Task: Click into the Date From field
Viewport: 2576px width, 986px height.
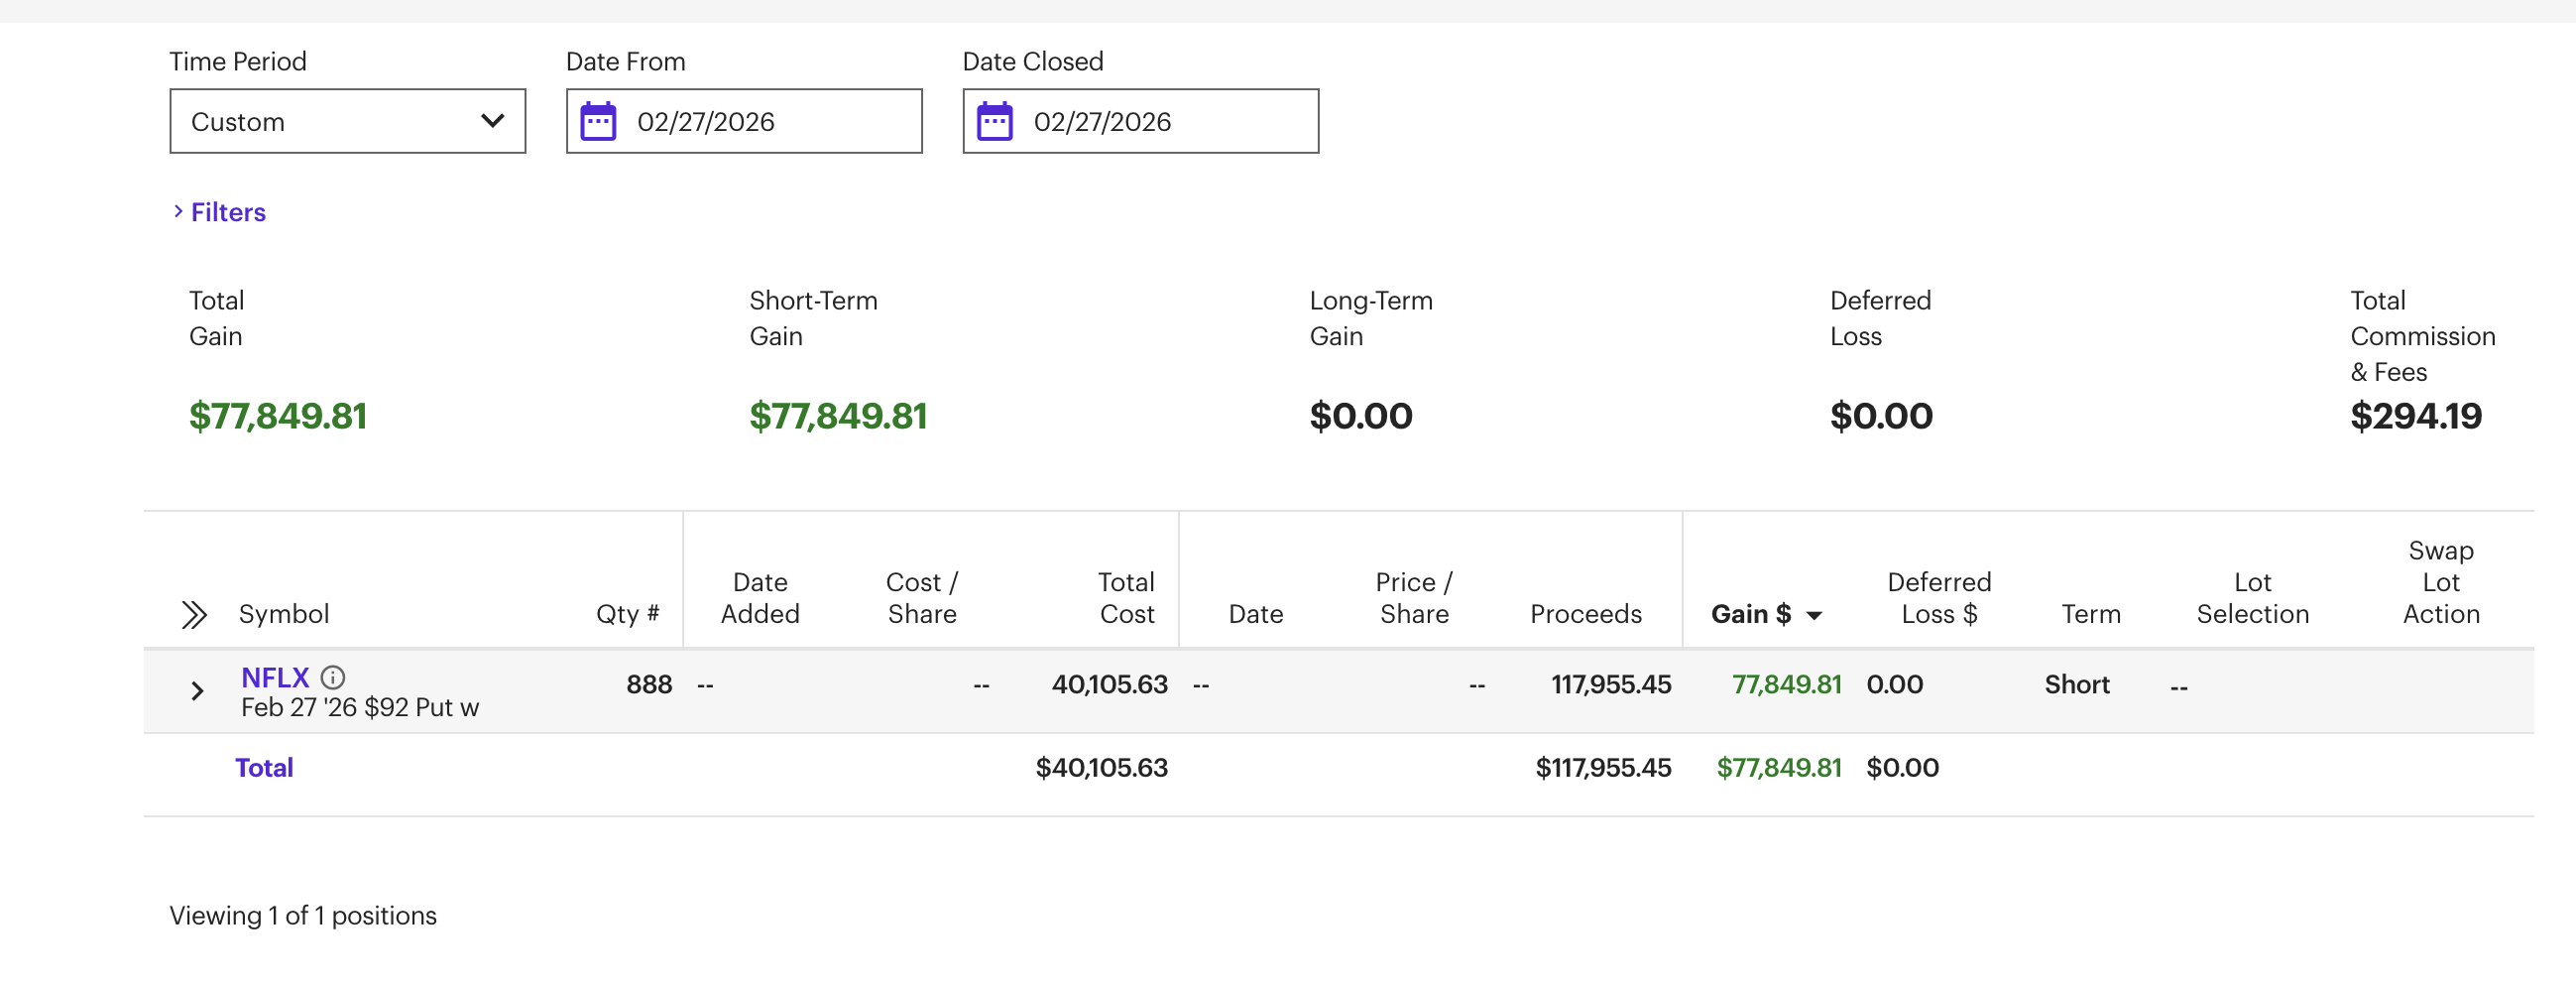Action: (x=770, y=122)
